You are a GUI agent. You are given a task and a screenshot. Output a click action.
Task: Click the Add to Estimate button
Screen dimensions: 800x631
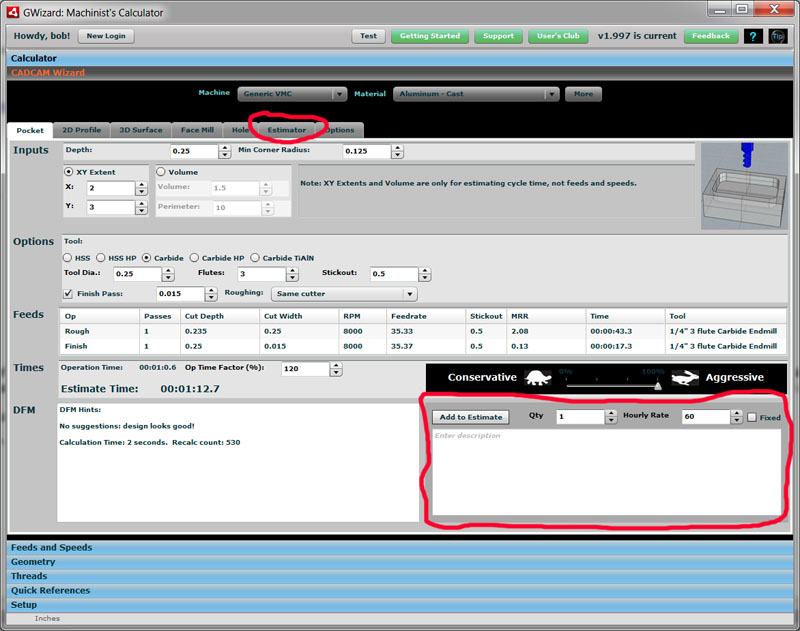(x=469, y=417)
